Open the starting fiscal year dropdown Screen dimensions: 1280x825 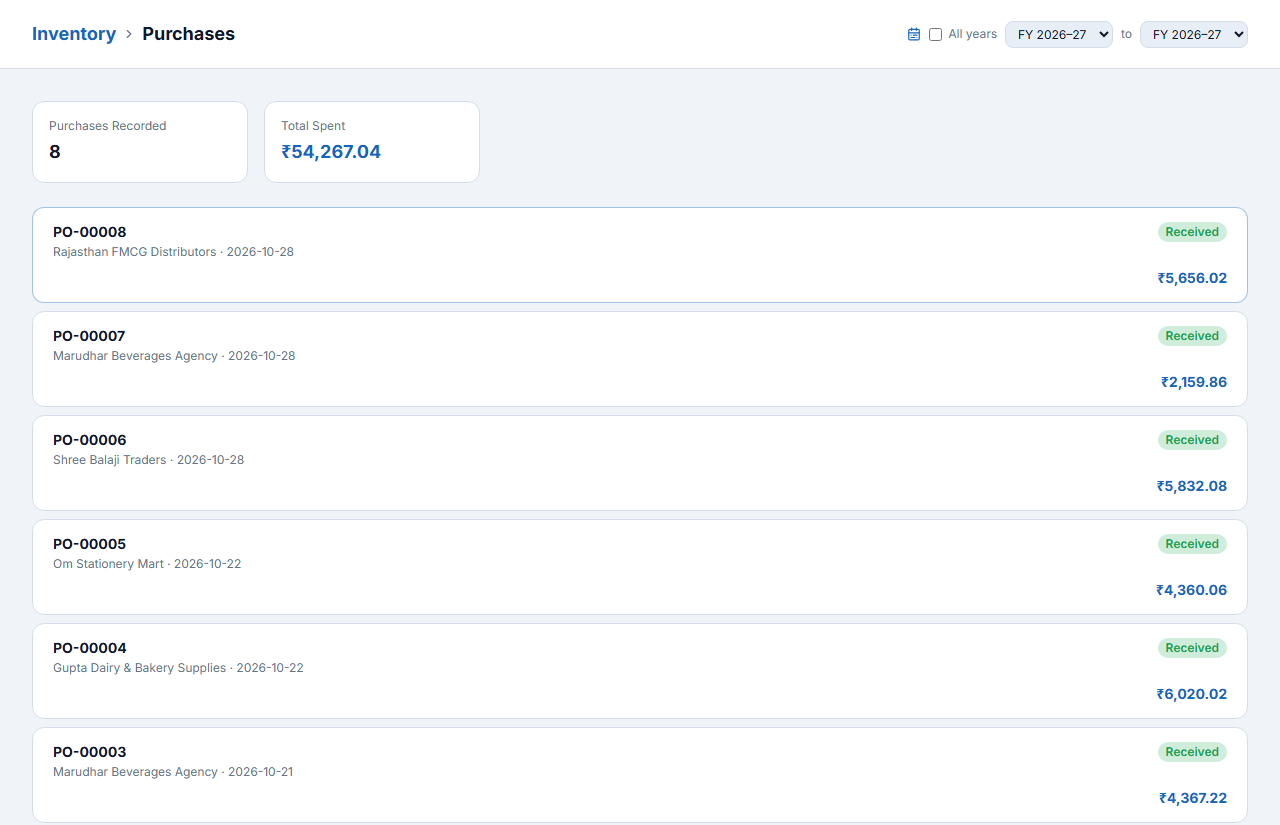(1058, 34)
